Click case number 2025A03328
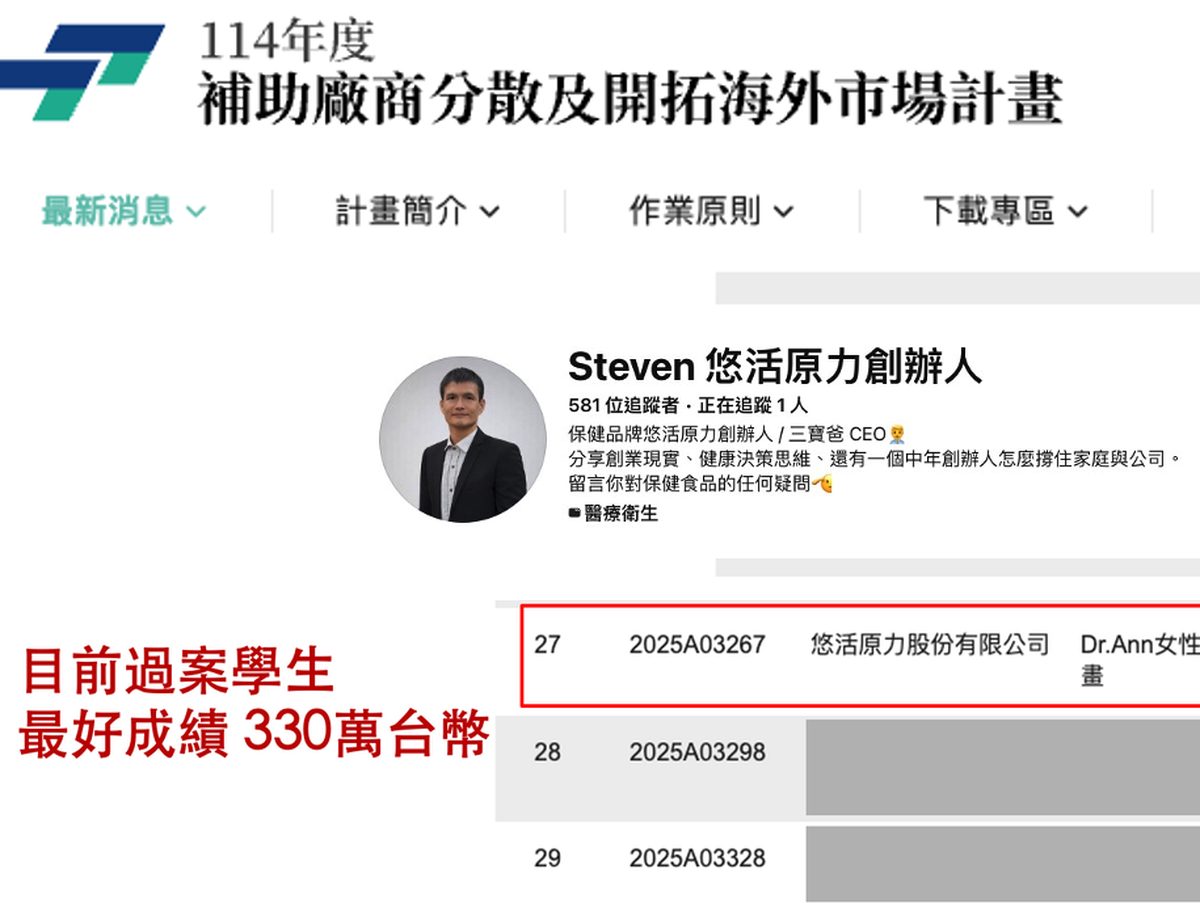 (x=697, y=858)
